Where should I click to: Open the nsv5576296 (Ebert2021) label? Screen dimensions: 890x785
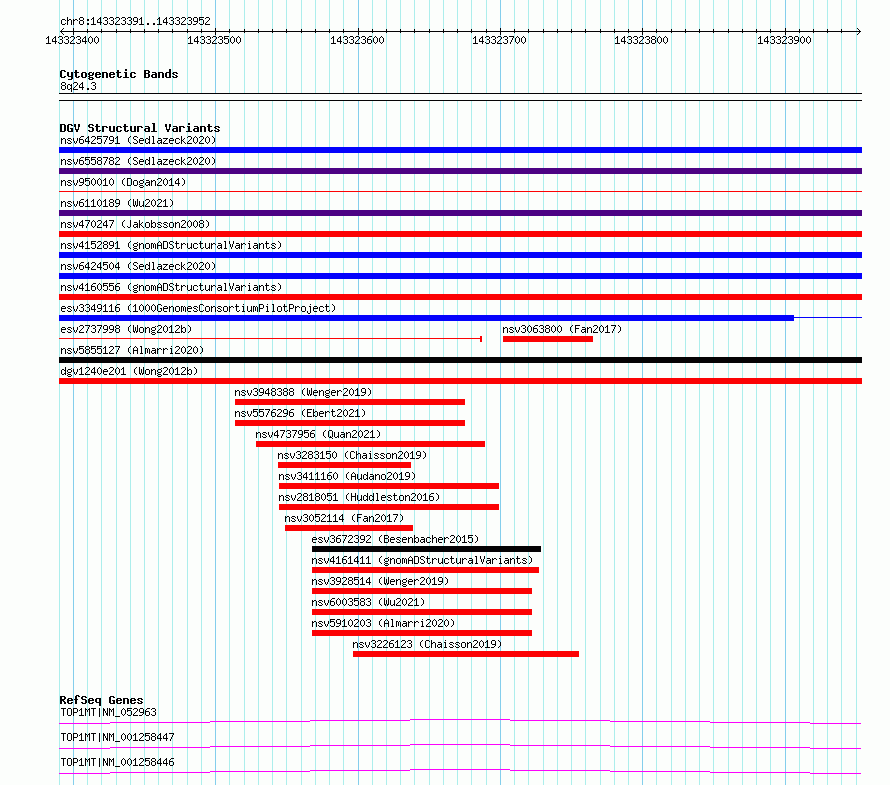coord(300,413)
